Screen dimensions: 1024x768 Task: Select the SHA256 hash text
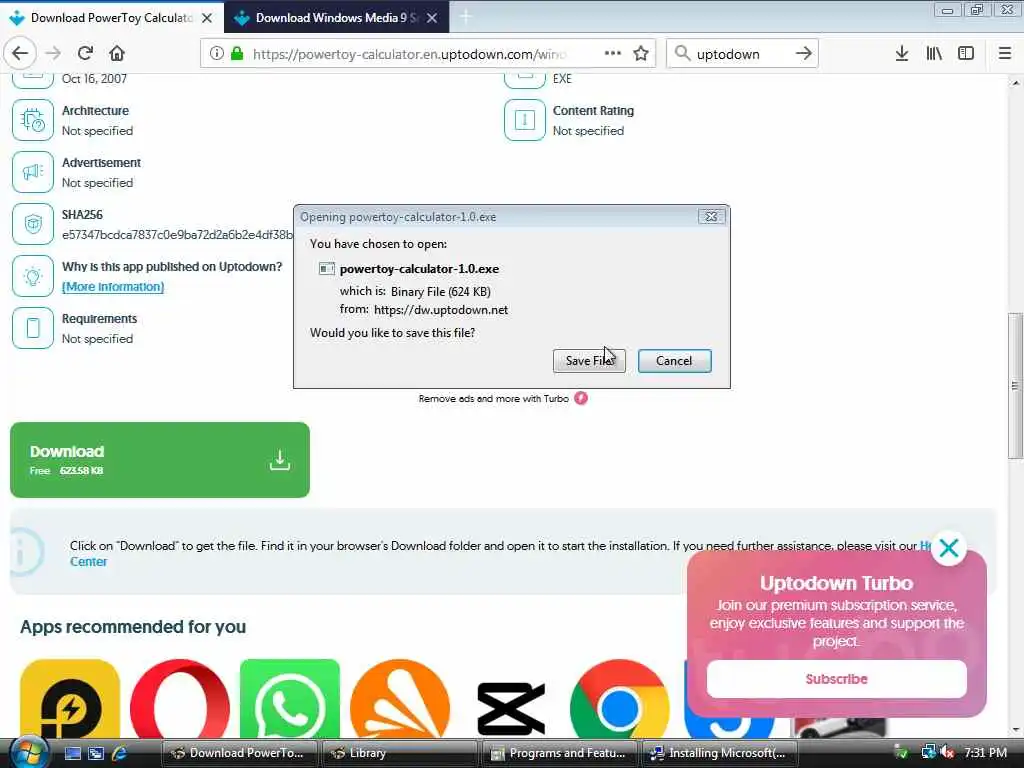[177, 234]
